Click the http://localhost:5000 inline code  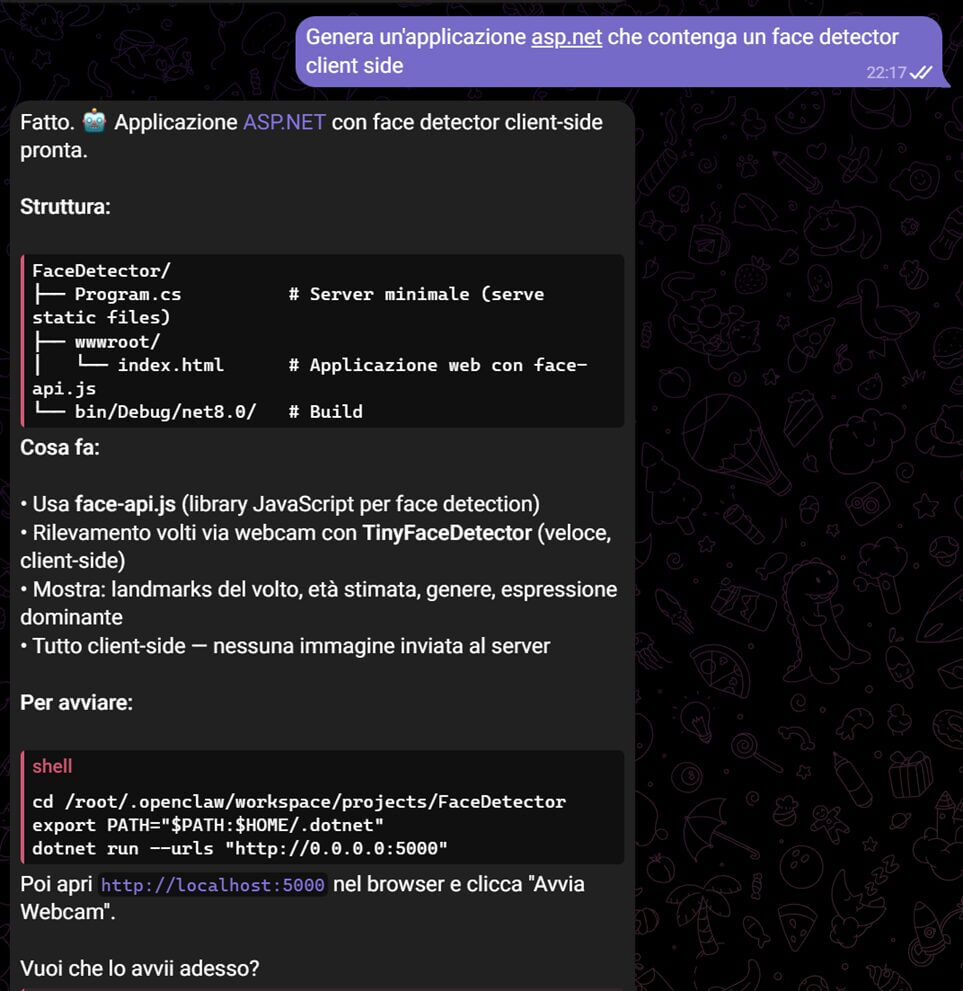pyautogui.click(x=213, y=885)
